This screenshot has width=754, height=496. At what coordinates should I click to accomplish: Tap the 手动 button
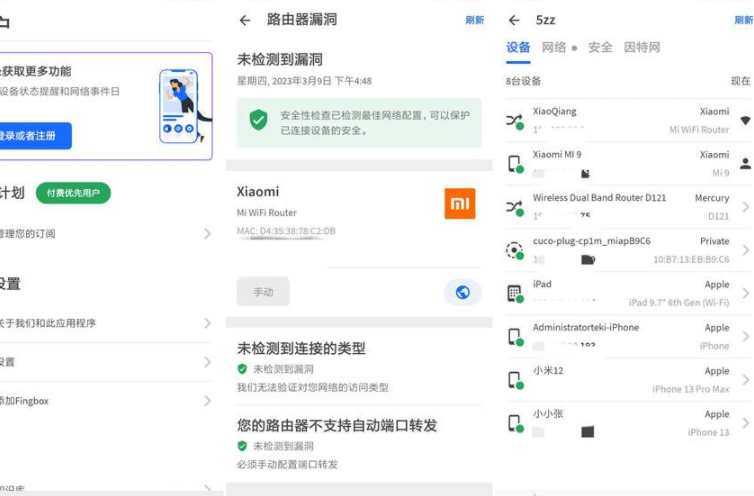[x=263, y=292]
